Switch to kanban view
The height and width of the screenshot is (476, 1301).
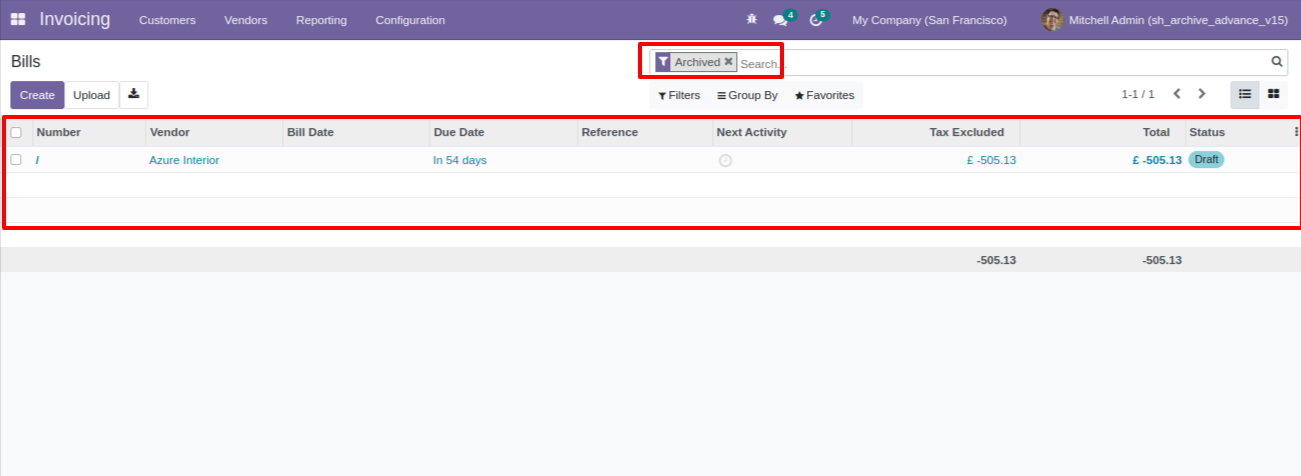click(1274, 94)
